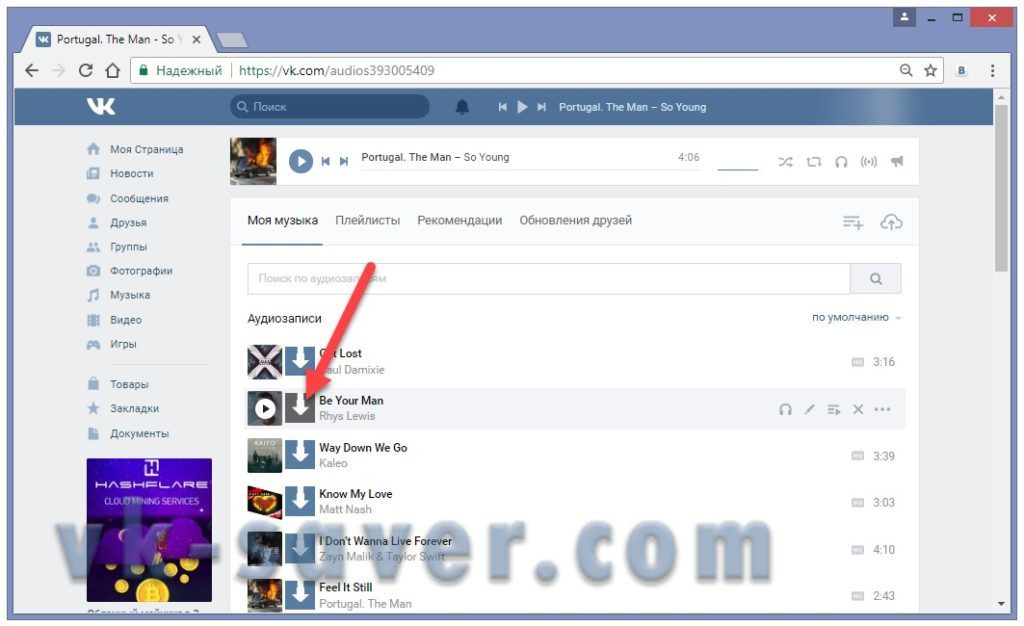Show similar tracks for Be Your Man
The image size is (1024, 626).
pyautogui.click(x=786, y=409)
